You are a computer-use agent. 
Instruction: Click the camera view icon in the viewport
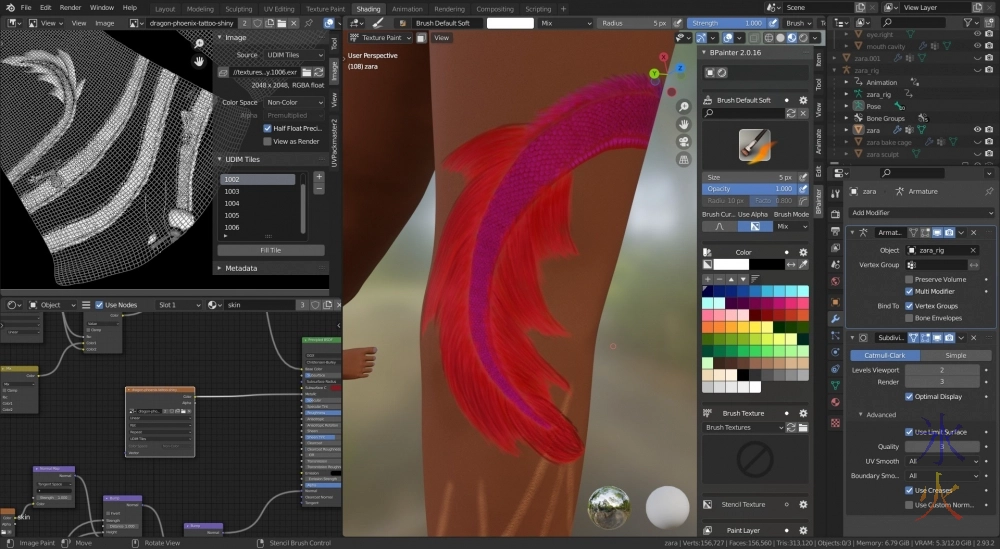(683, 141)
